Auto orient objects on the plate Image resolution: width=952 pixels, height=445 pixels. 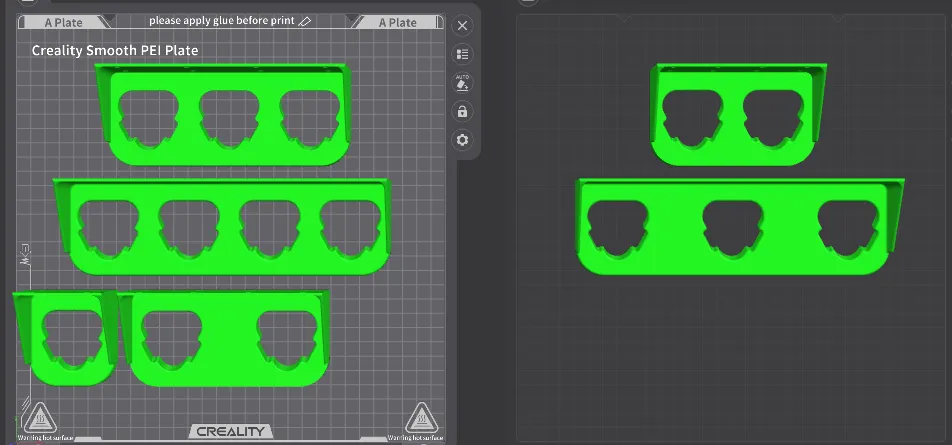[462, 83]
